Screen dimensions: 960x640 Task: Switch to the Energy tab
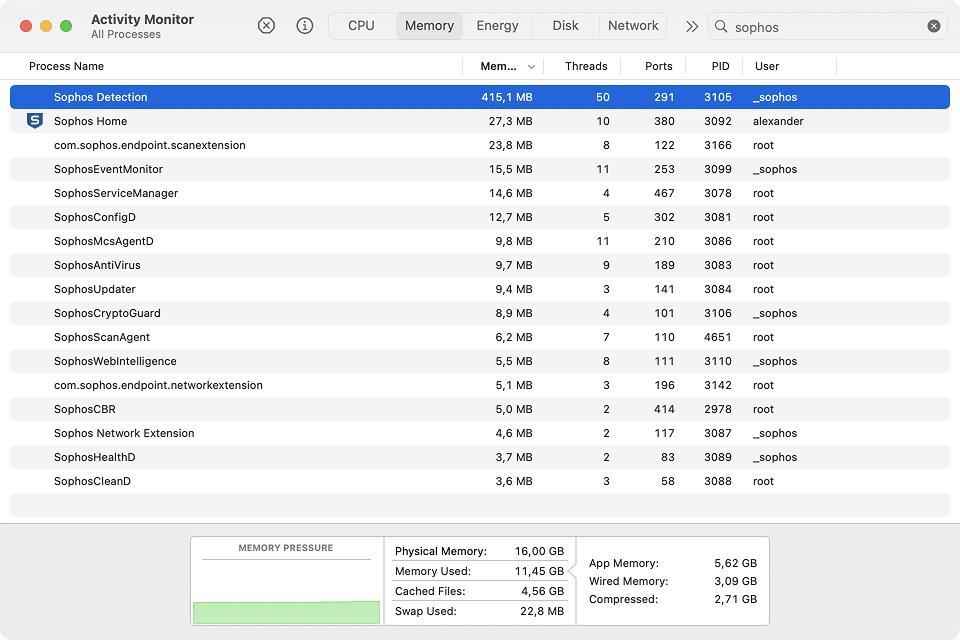tap(497, 26)
